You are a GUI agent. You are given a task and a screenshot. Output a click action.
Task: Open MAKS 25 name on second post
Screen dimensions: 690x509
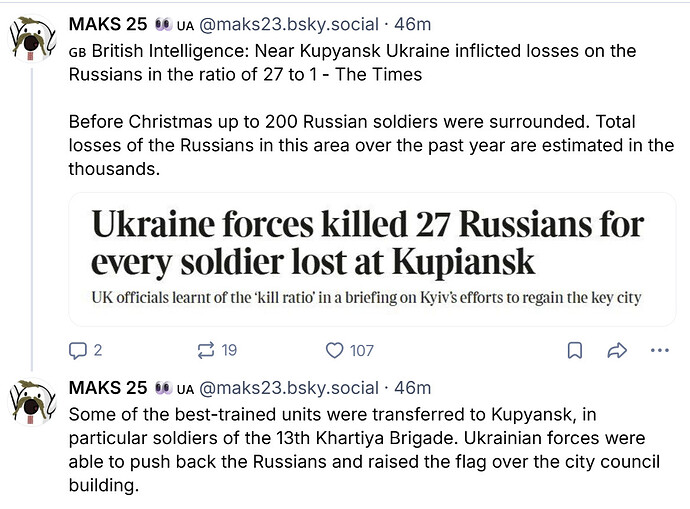(x=107, y=387)
